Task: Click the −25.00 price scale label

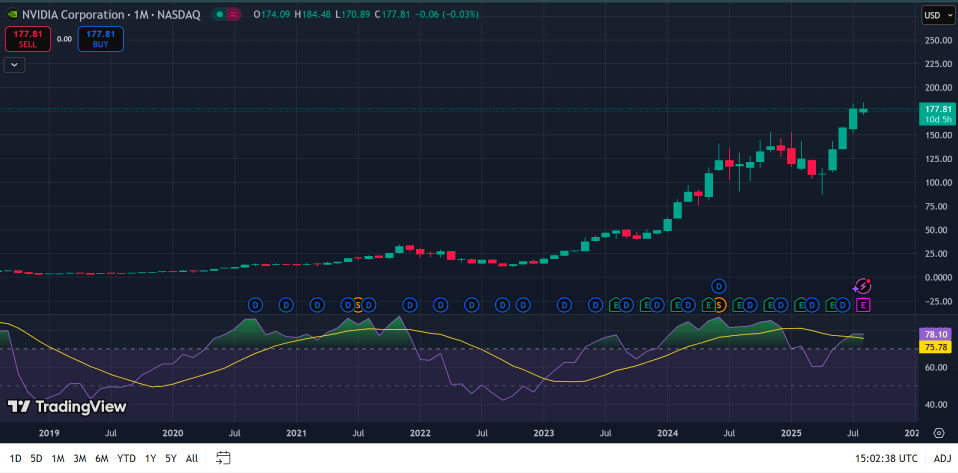Action: point(938,301)
